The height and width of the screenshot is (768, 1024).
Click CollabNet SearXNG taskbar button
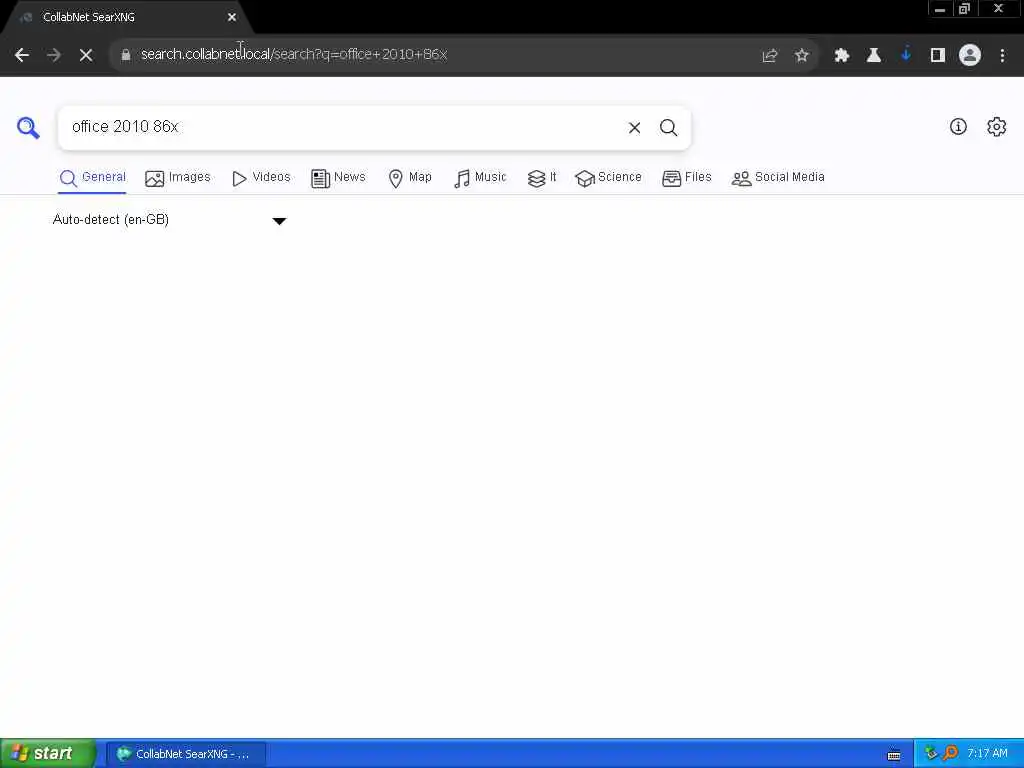point(185,754)
